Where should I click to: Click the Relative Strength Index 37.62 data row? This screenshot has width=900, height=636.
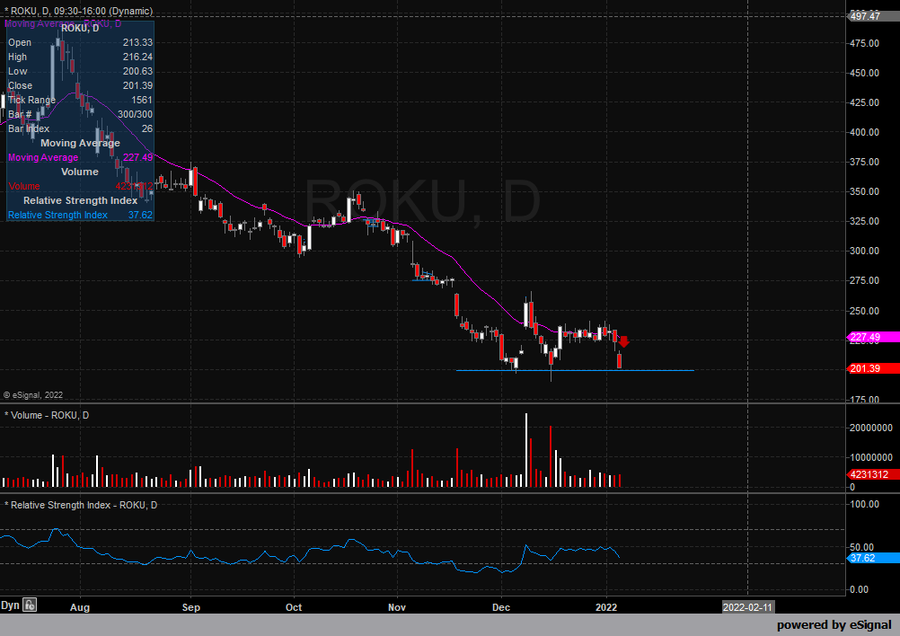pos(80,215)
